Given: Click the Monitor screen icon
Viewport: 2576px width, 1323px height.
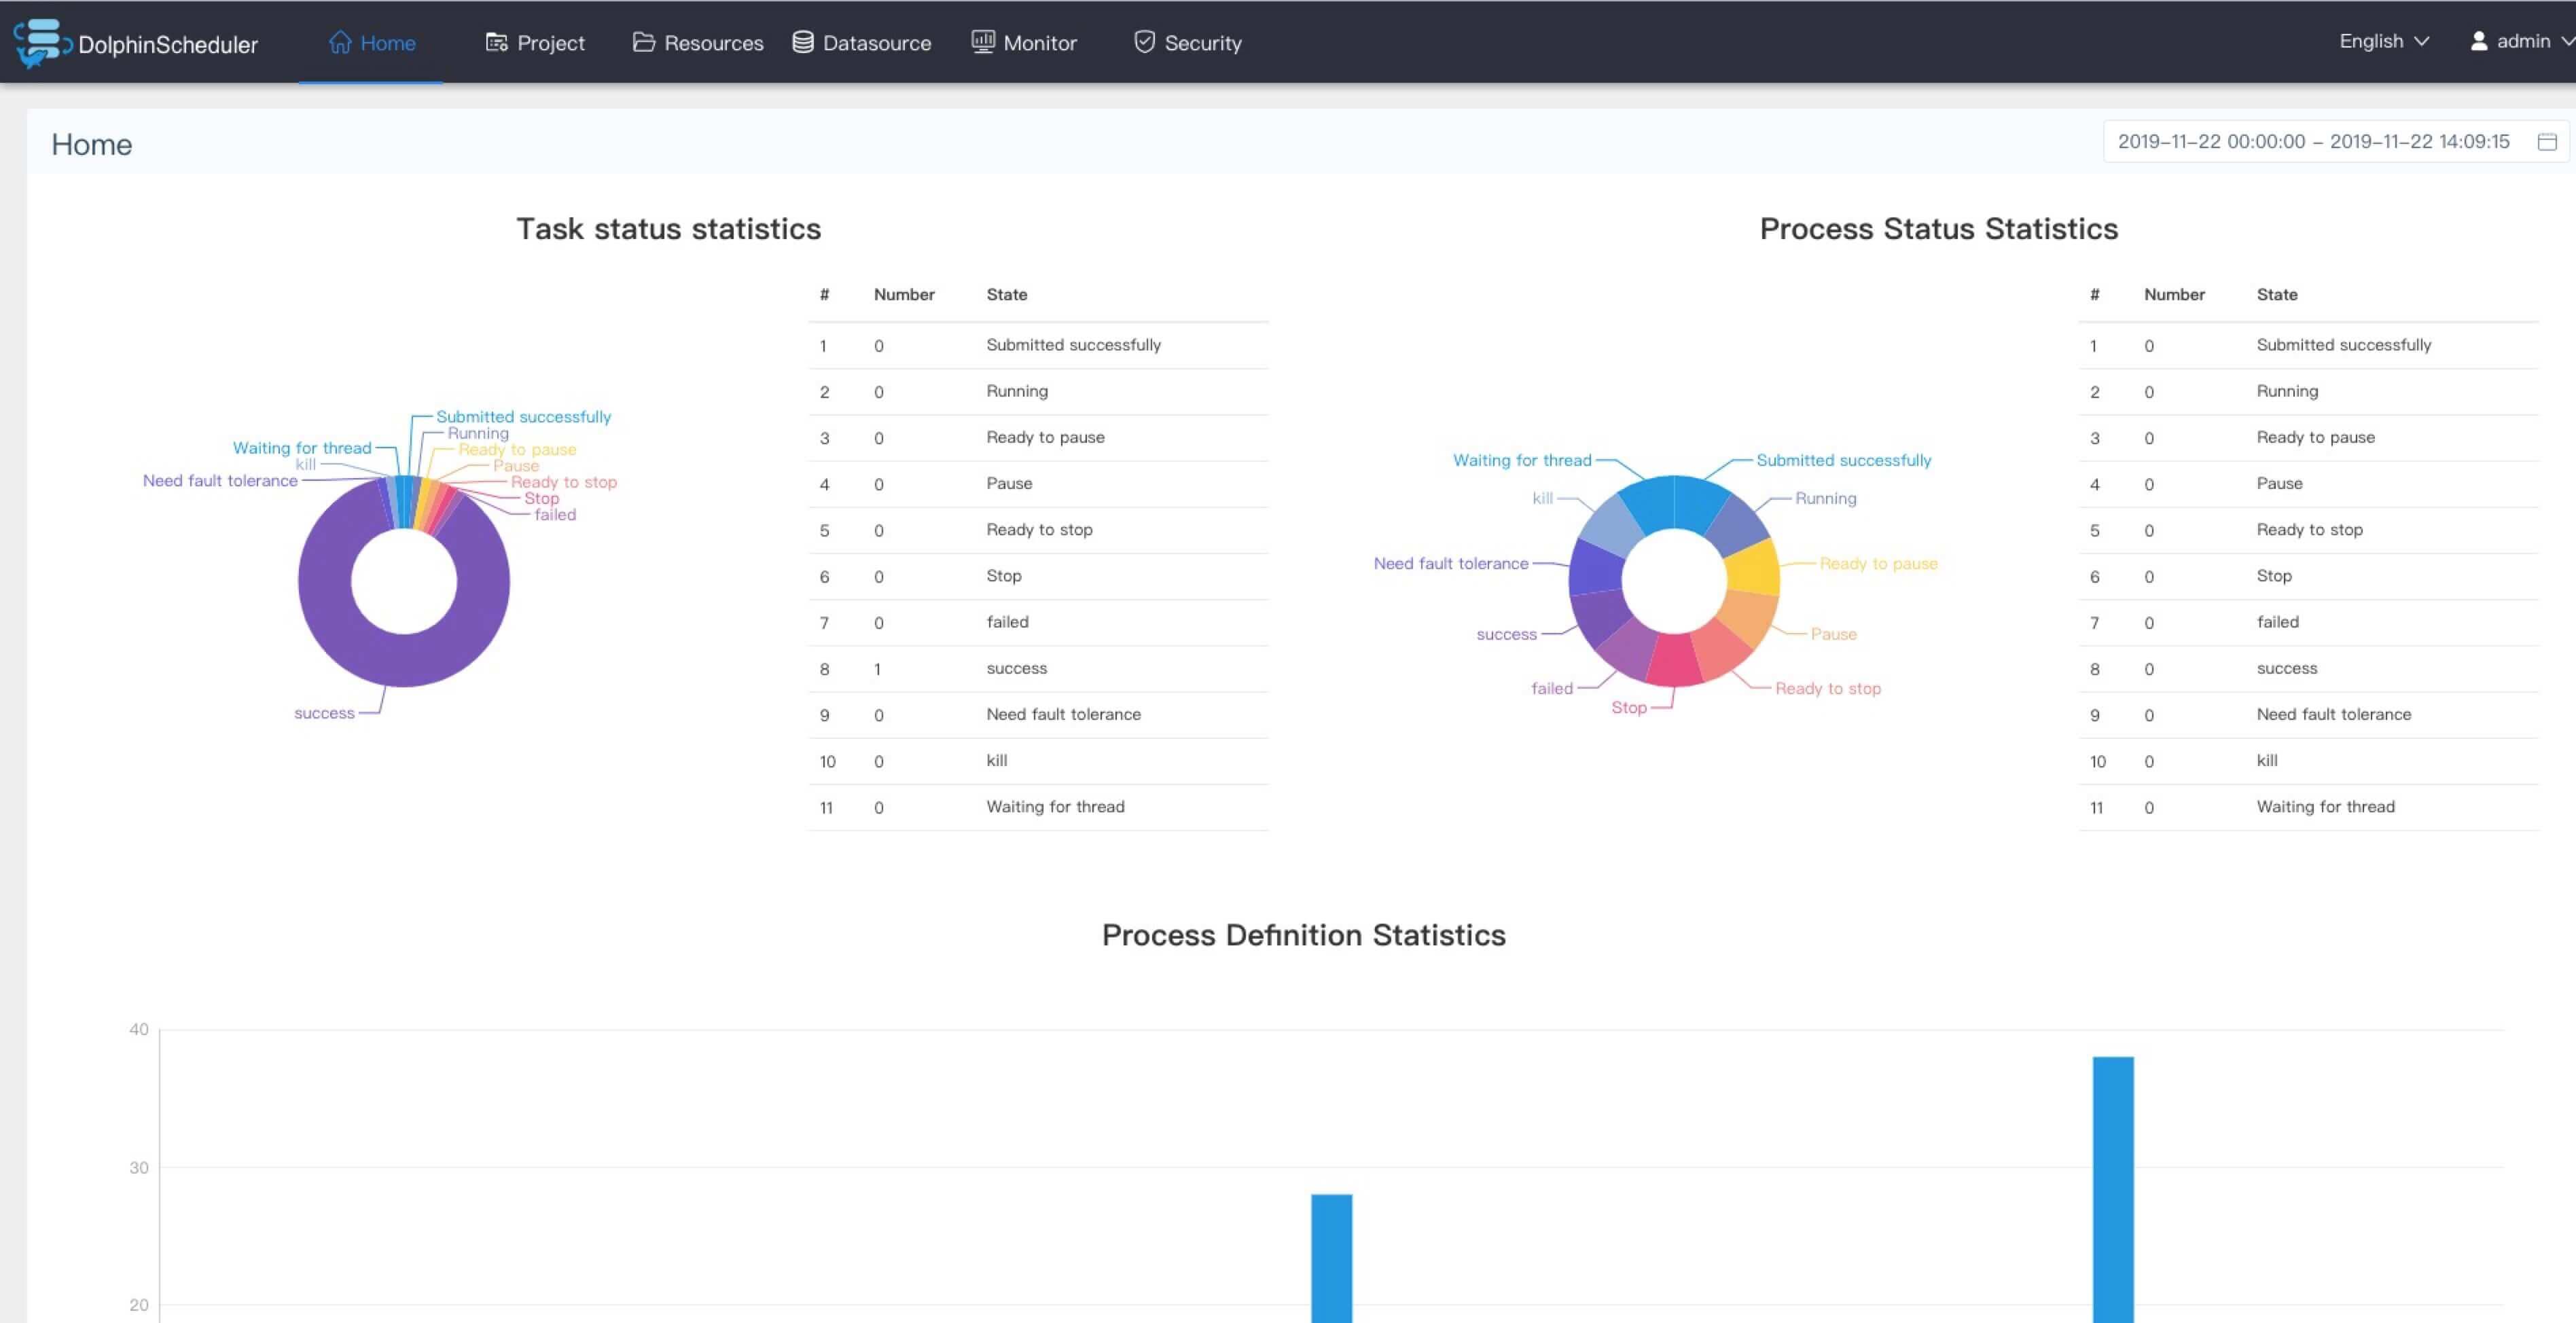Looking at the screenshot, I should (x=983, y=42).
